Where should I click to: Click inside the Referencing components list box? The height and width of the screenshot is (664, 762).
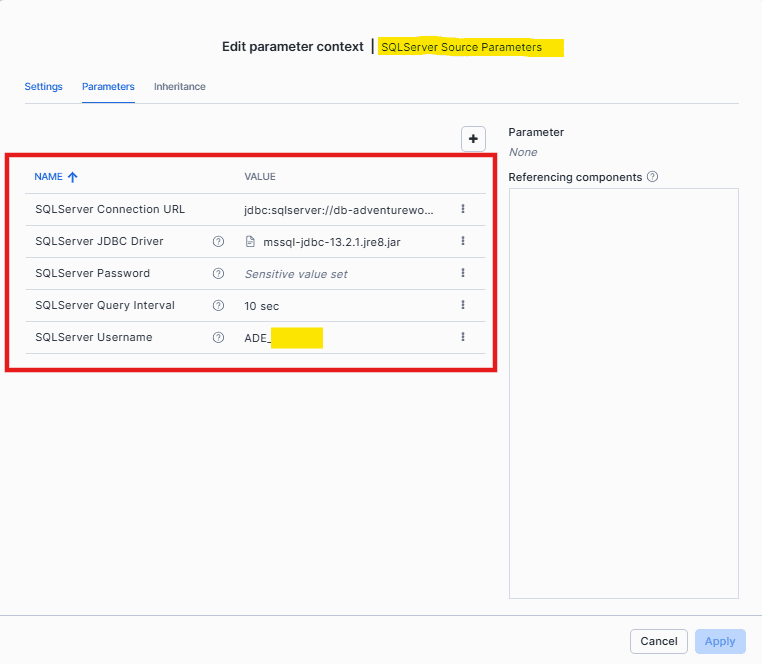pos(623,393)
